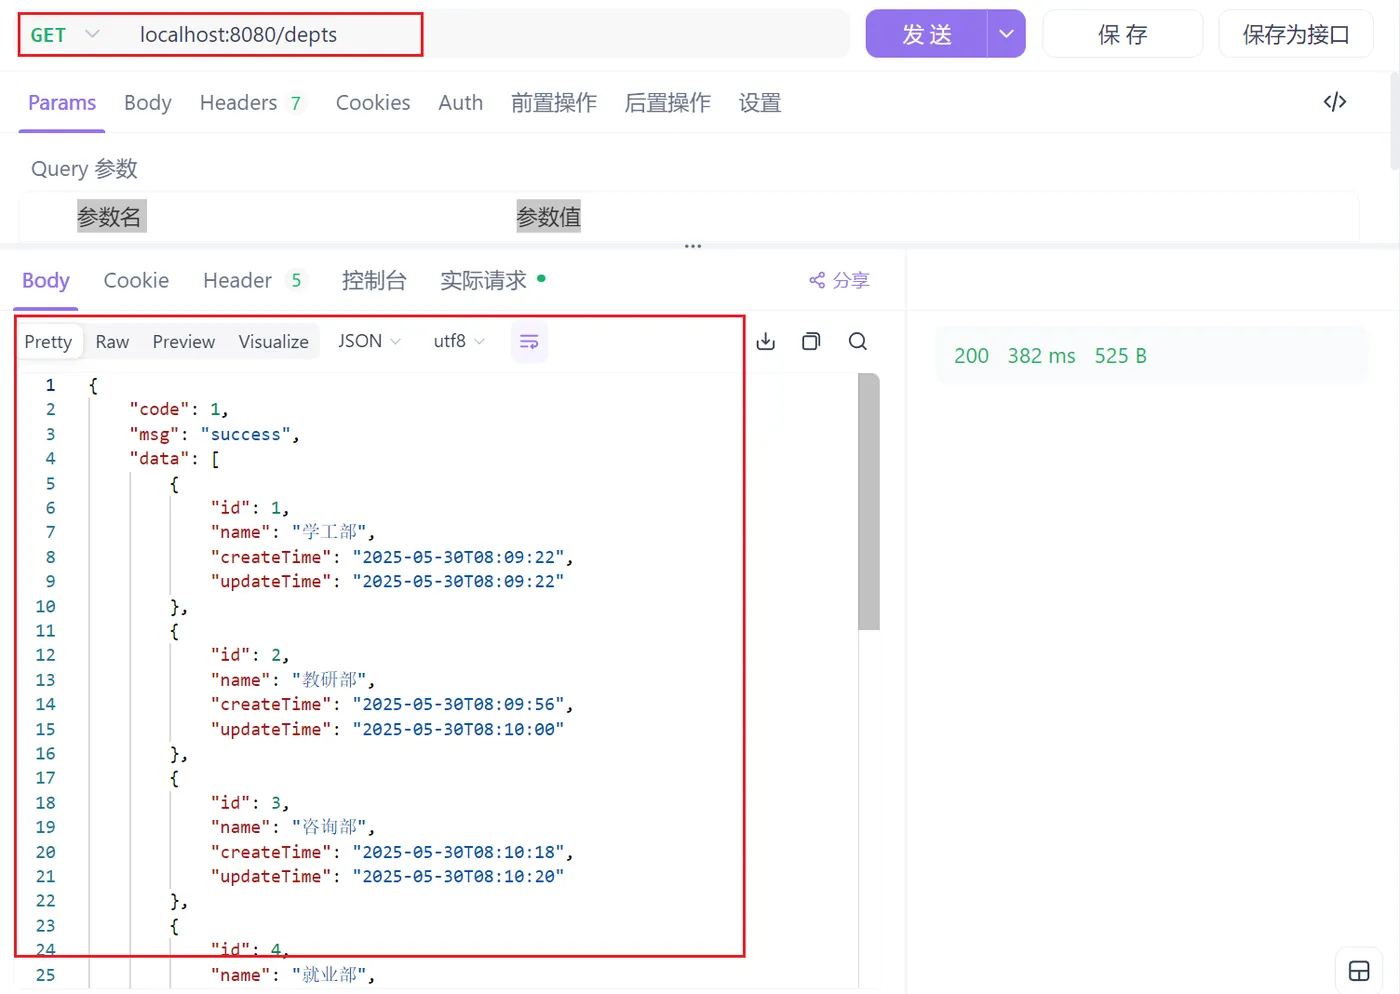Switch to Visualize view mode

coord(273,341)
